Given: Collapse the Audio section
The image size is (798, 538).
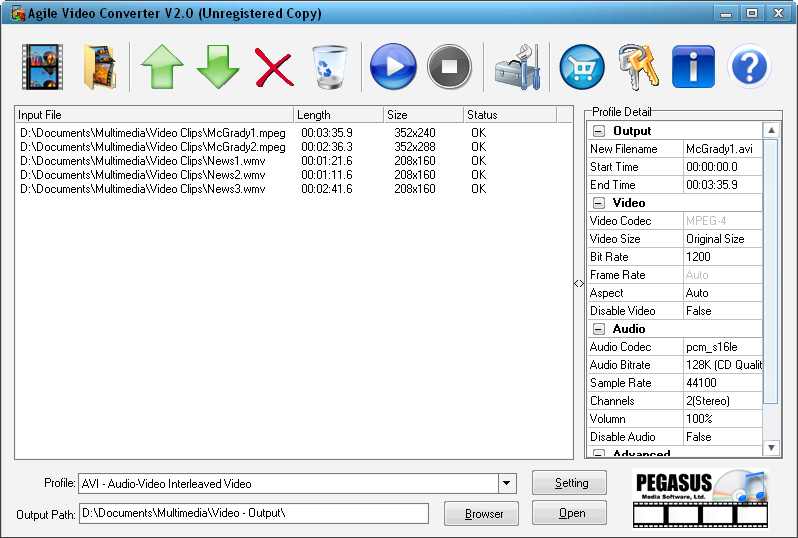Looking at the screenshot, I should [599, 329].
